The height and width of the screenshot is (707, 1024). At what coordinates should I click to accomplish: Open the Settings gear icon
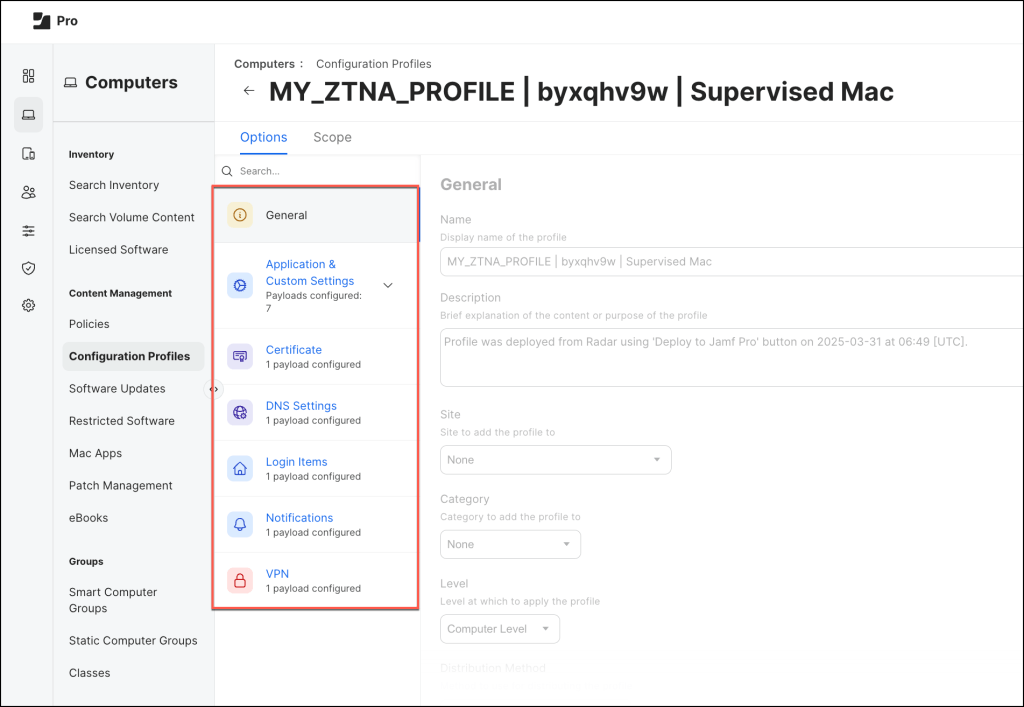pyautogui.click(x=28, y=306)
